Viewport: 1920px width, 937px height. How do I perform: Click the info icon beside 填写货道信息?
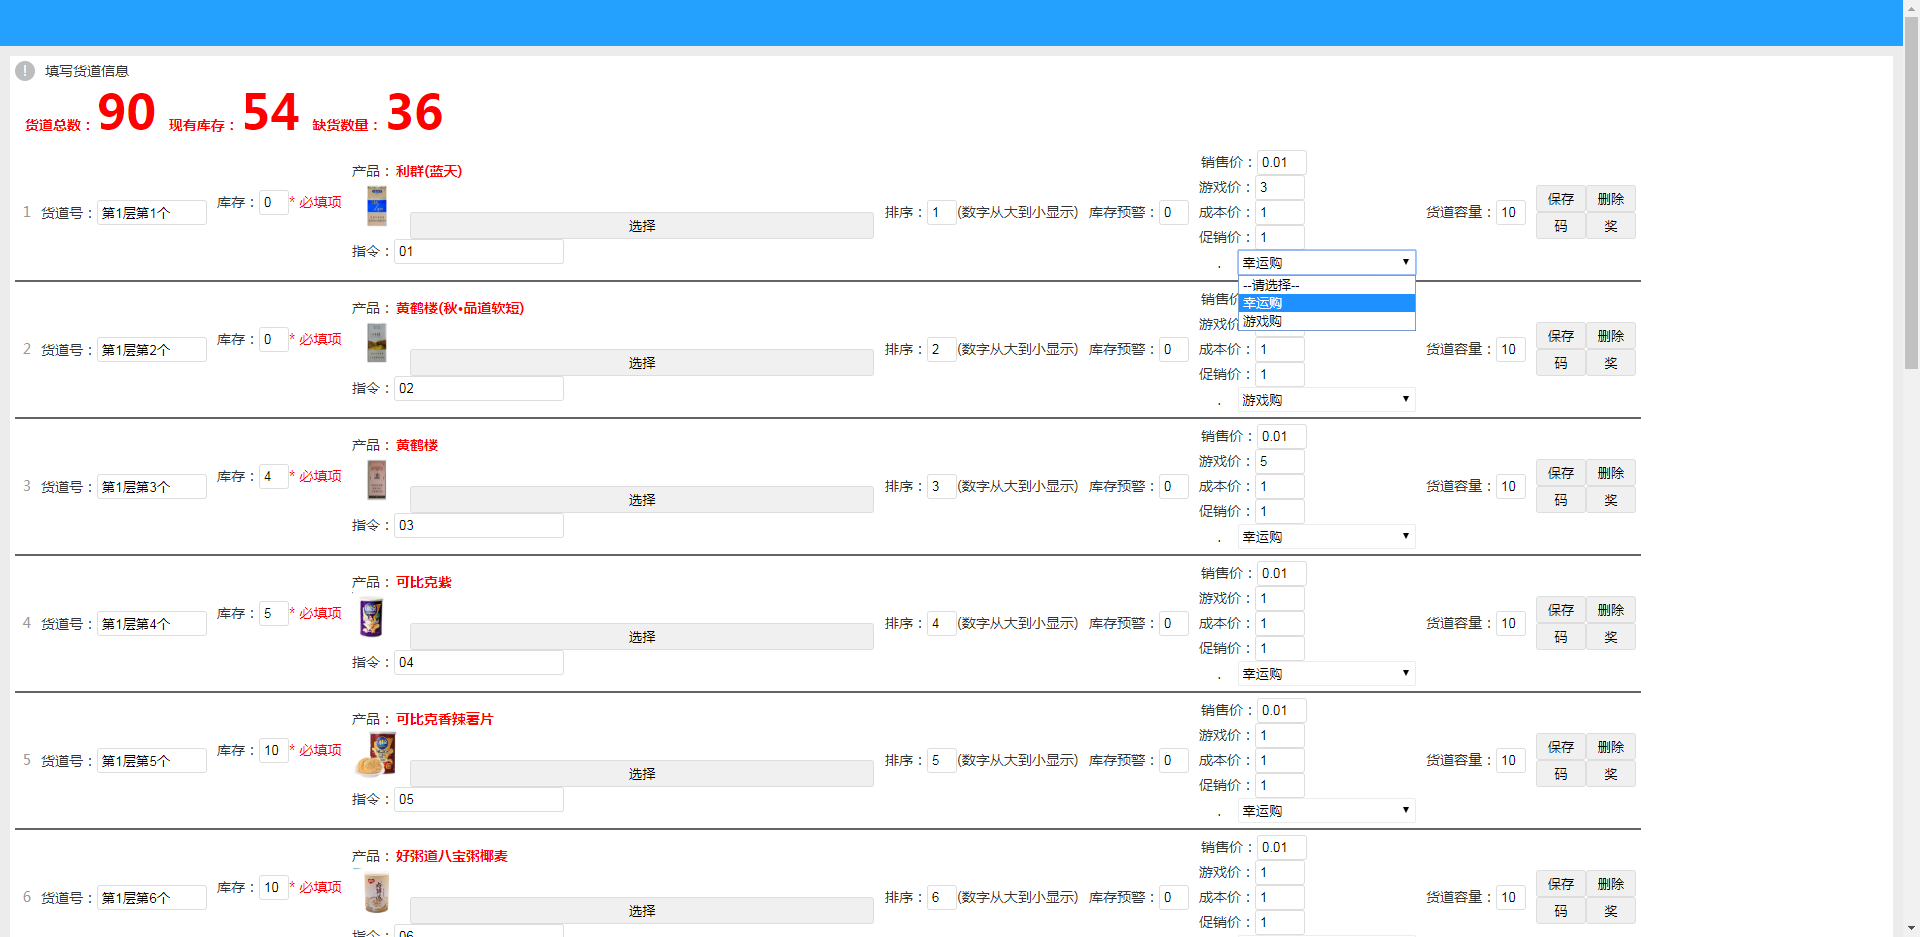coord(25,71)
